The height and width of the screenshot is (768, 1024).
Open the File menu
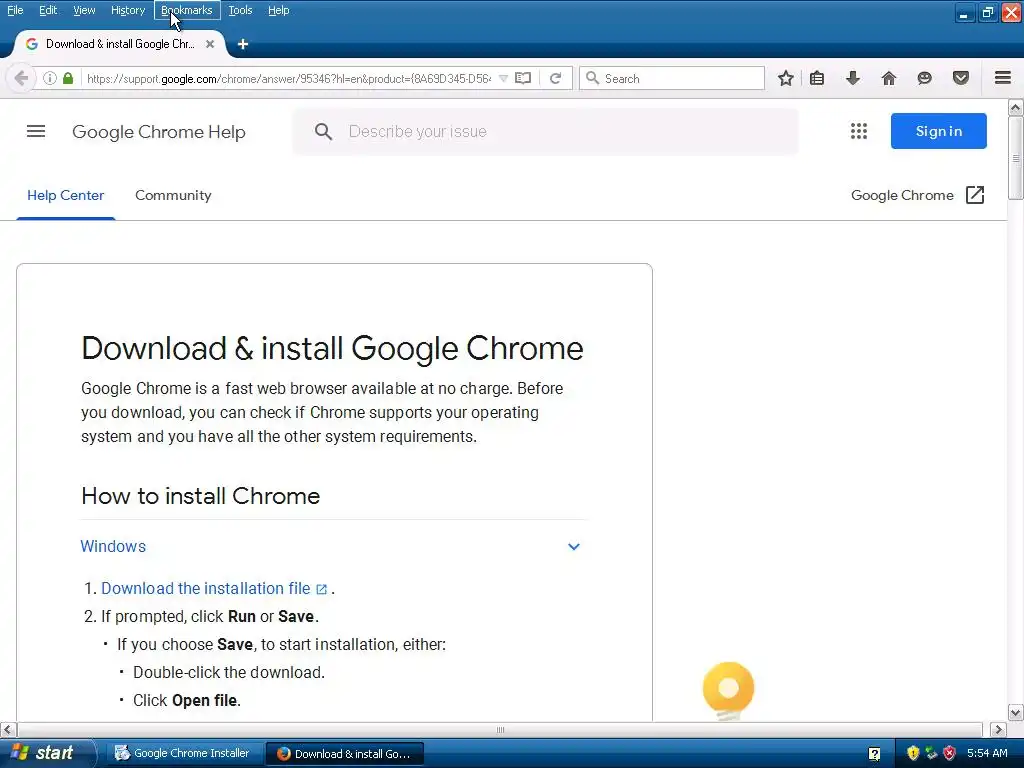coord(15,10)
